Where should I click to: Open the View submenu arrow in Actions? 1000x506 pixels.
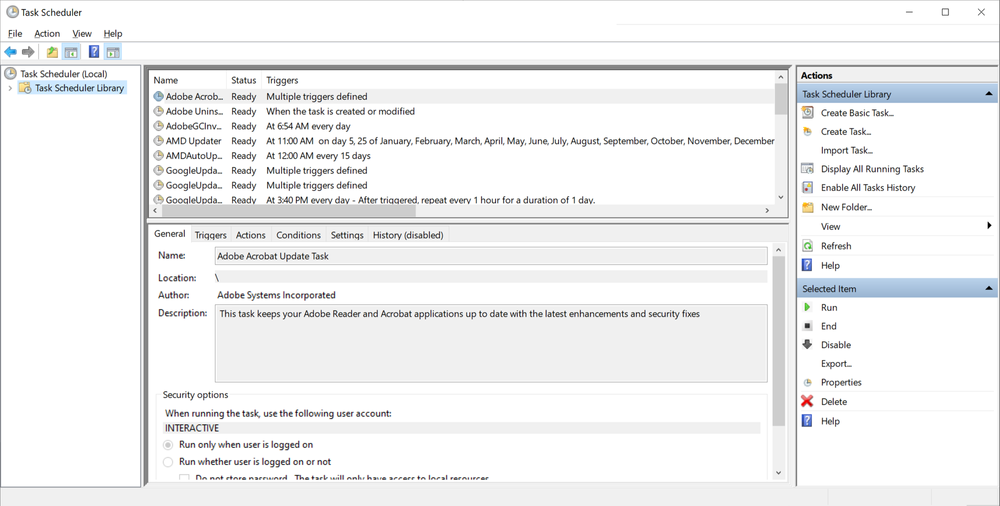pos(989,227)
